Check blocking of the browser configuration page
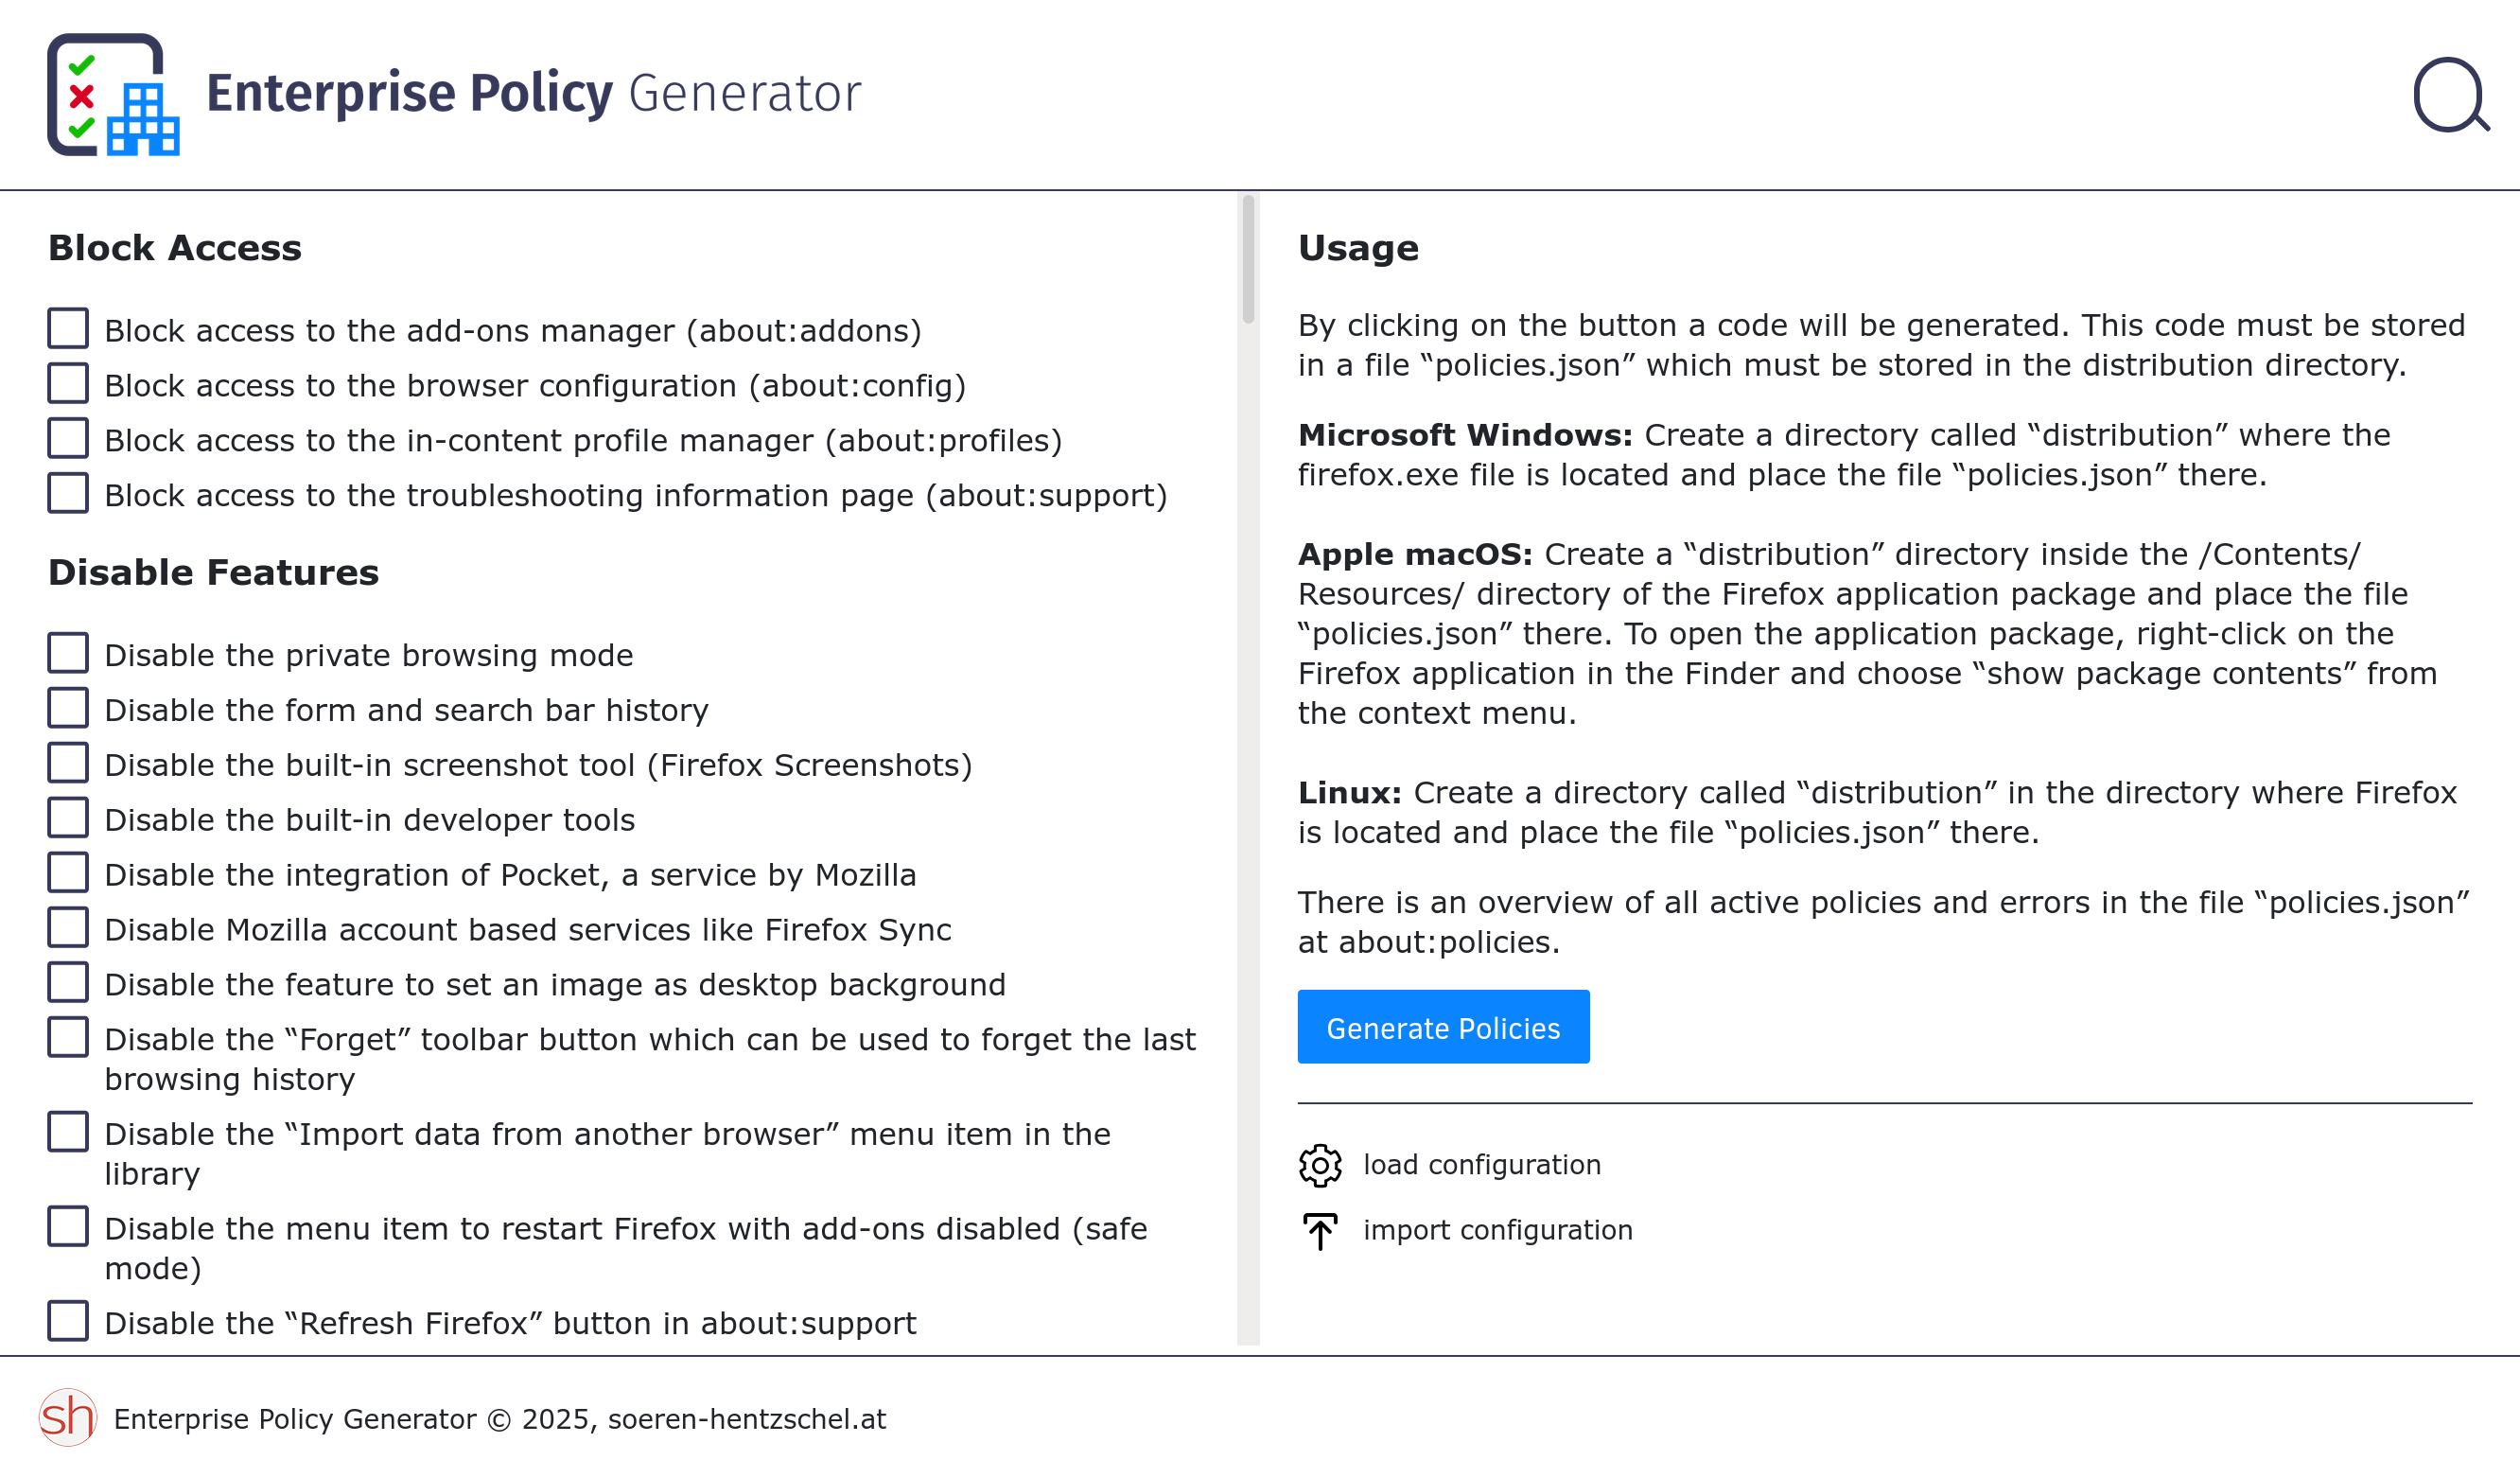 [67, 381]
